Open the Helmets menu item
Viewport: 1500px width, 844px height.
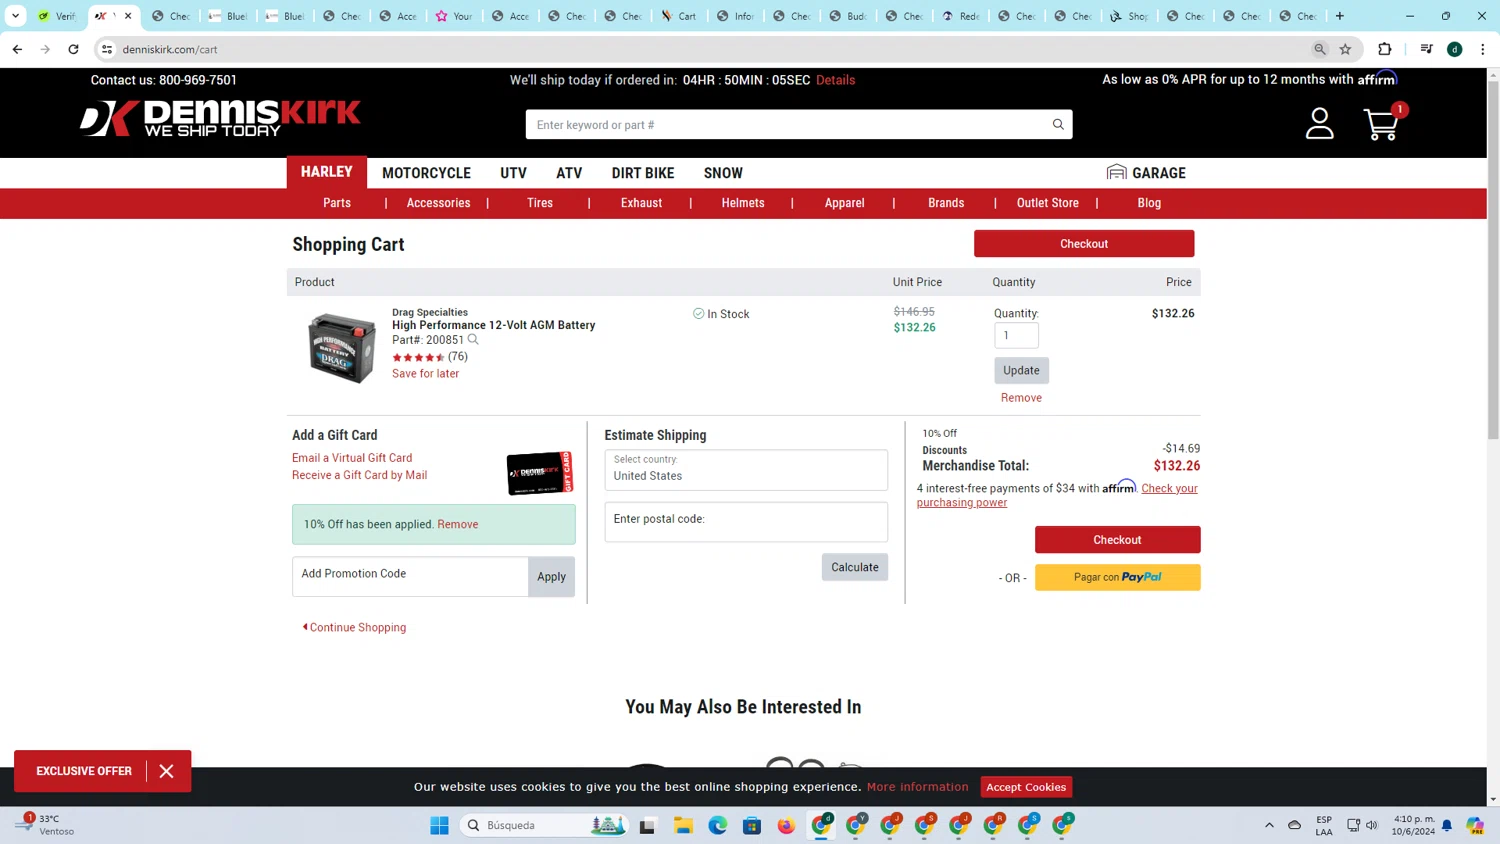pos(742,203)
